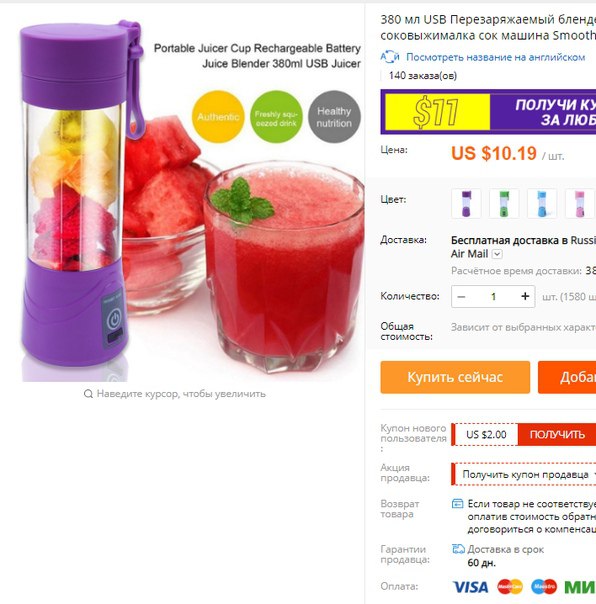Decrease quantity with the minus button
The image size is (596, 604).
(x=461, y=297)
